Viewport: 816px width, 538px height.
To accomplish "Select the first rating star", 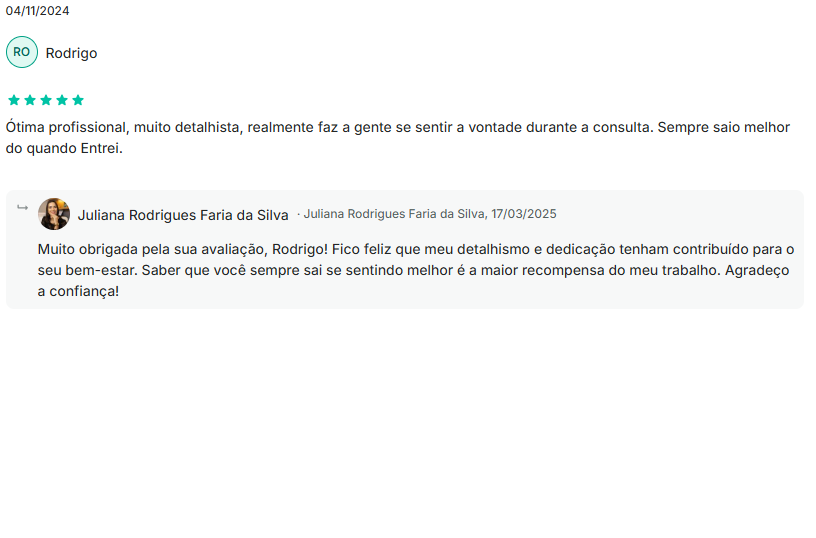I will 14,100.
